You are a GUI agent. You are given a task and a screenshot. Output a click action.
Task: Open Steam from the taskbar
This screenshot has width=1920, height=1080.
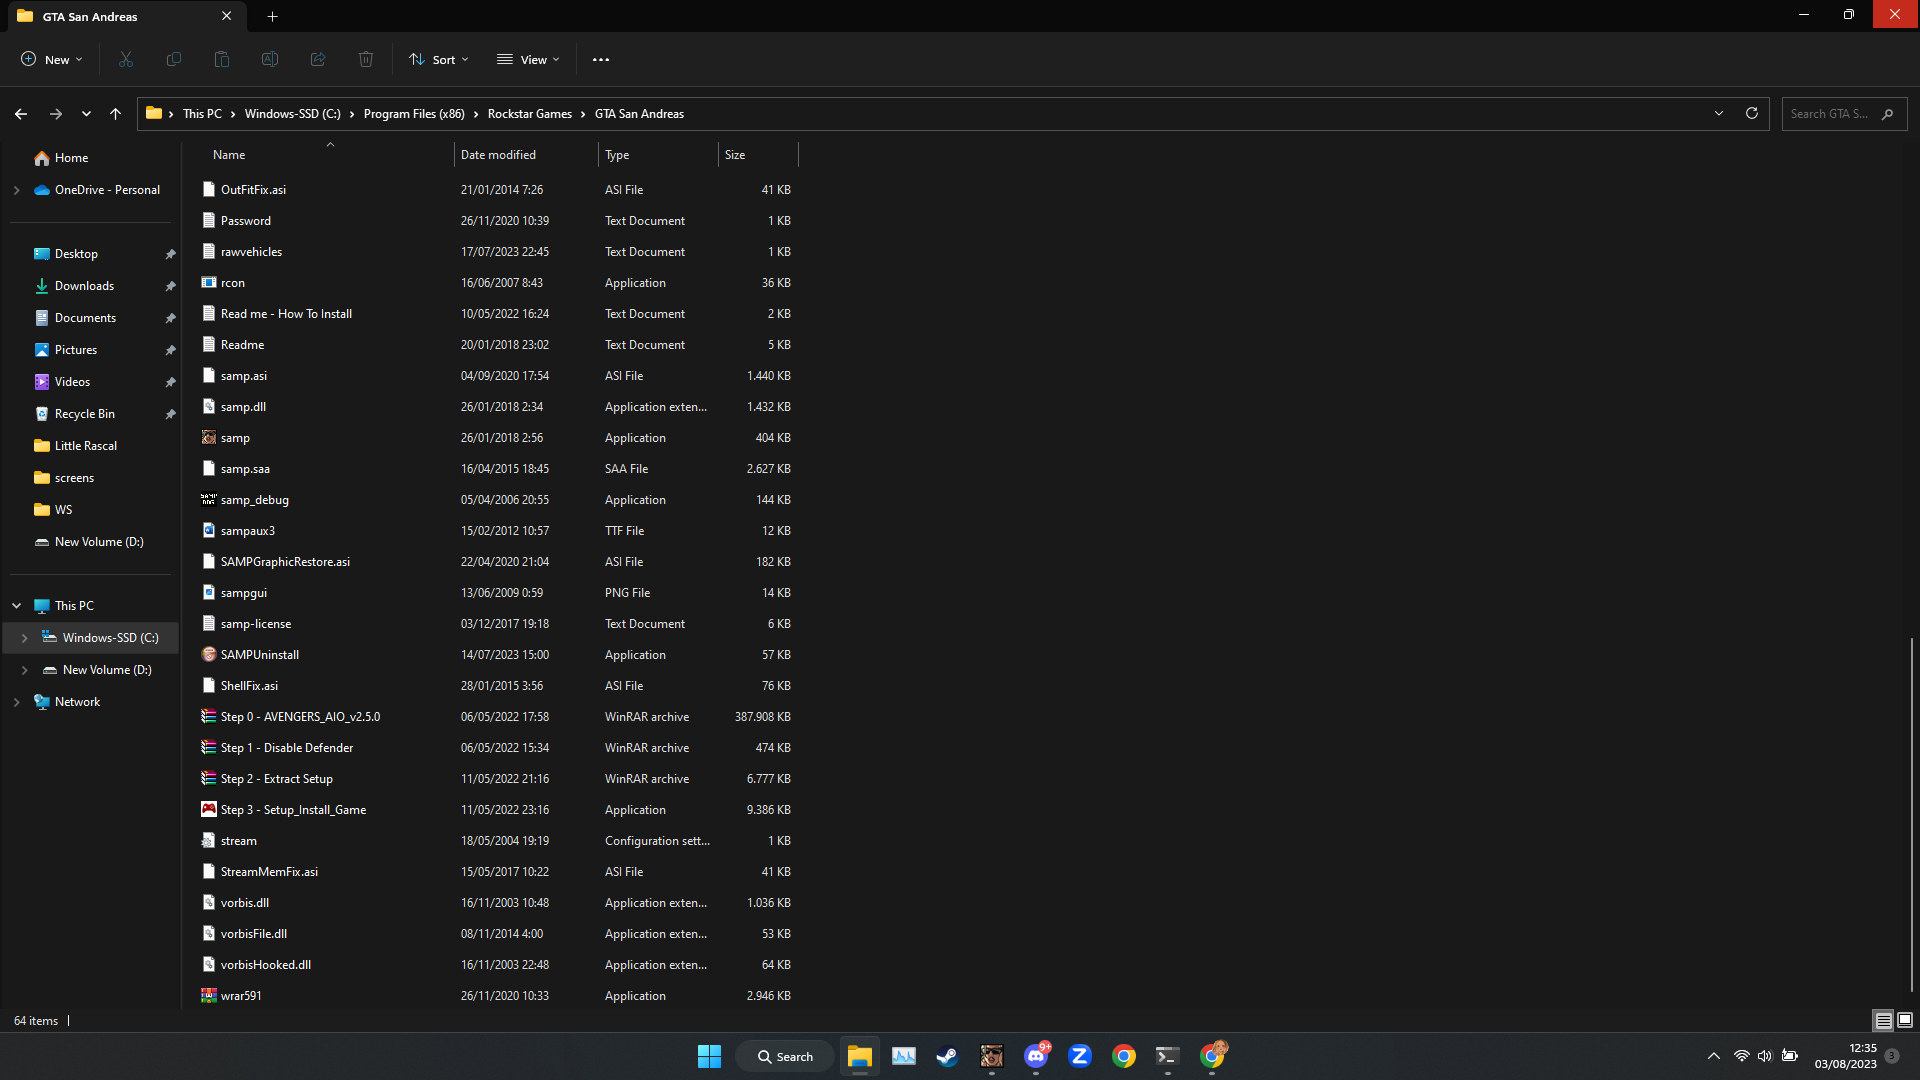947,1057
